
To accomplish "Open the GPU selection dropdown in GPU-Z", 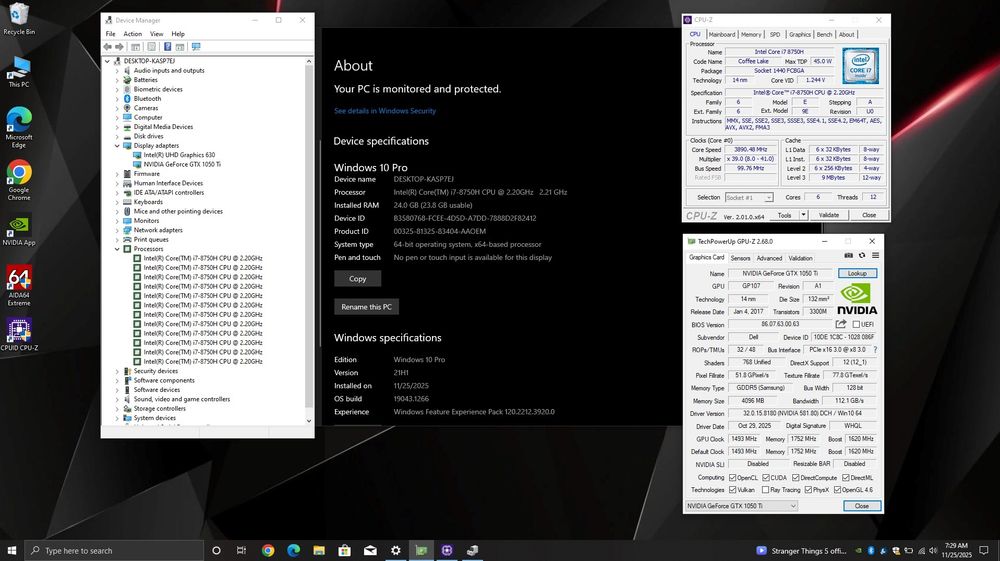I will (x=742, y=506).
